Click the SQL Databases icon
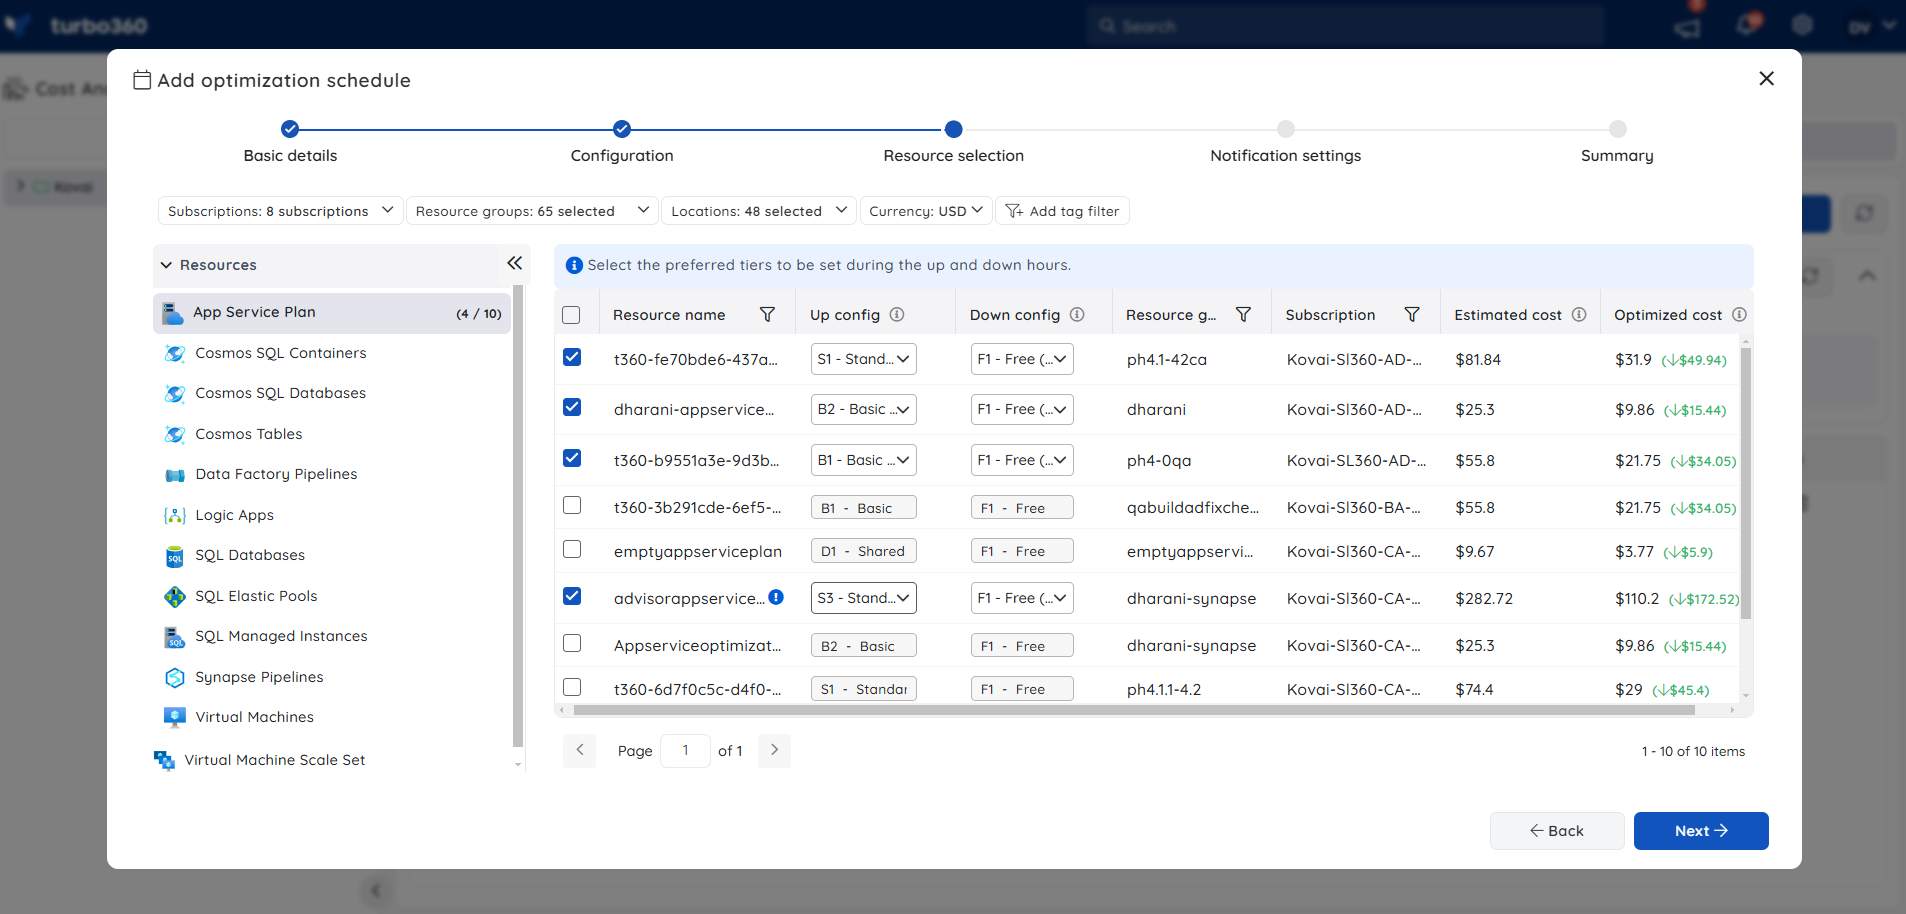The image size is (1906, 914). coord(175,556)
